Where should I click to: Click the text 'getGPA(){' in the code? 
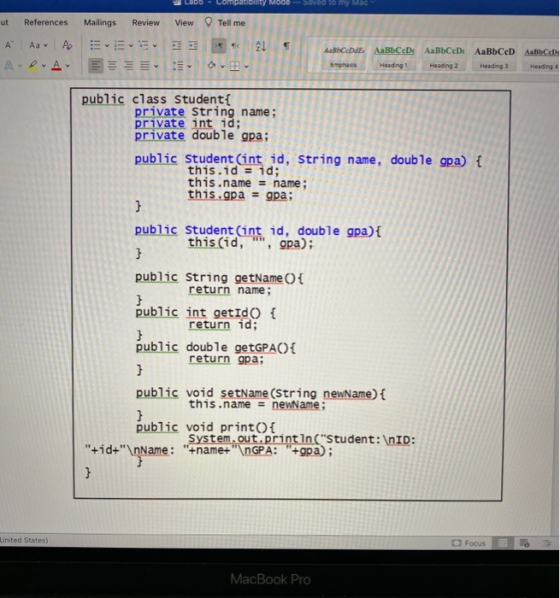[265, 347]
